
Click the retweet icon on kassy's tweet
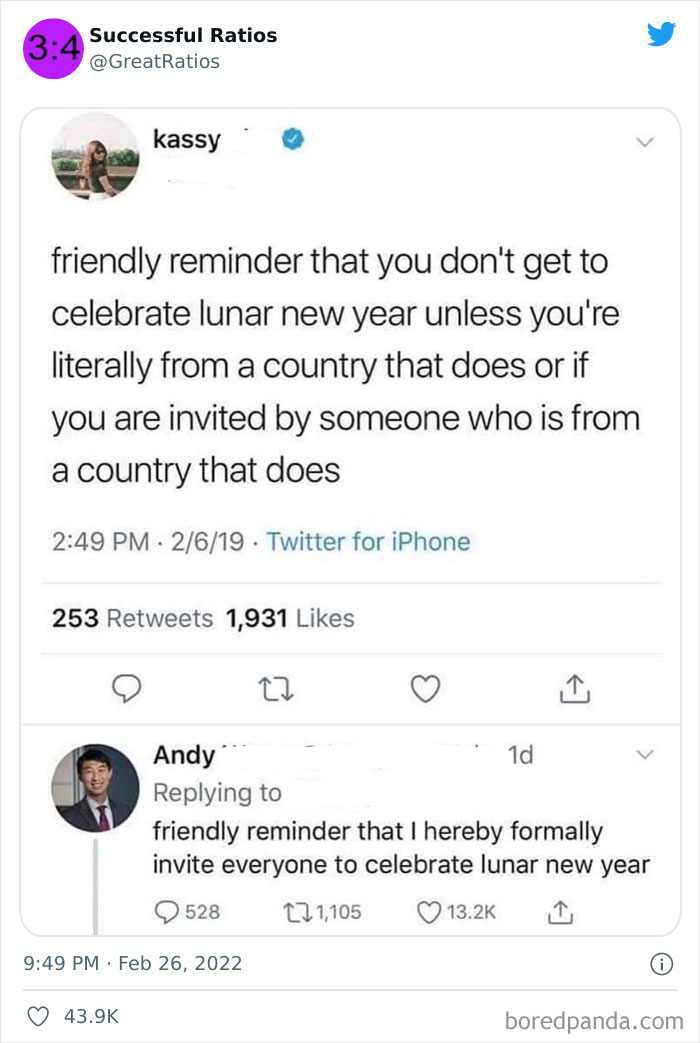[276, 689]
